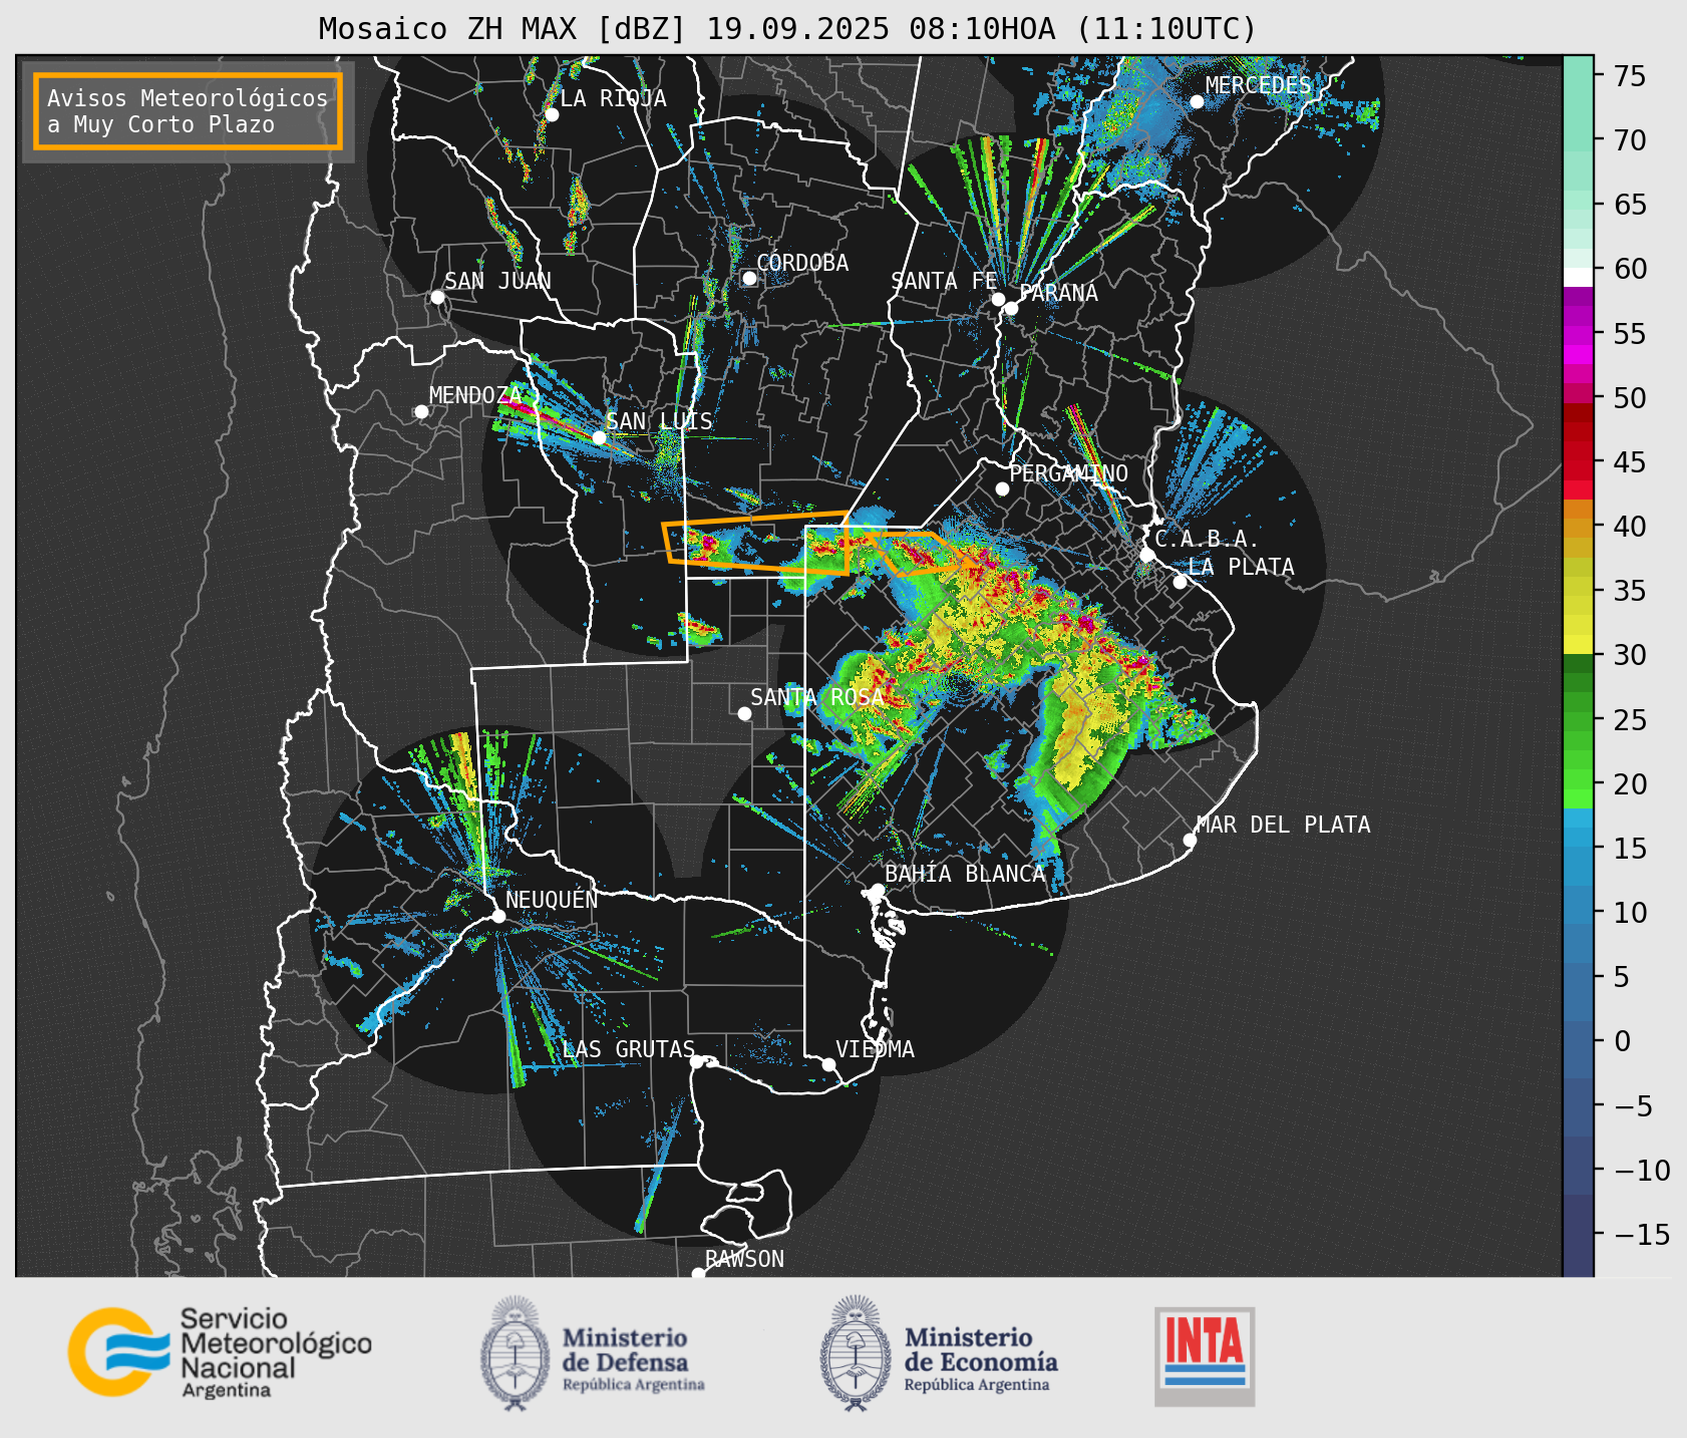Click the MAR DEL PLATA label

click(1284, 825)
